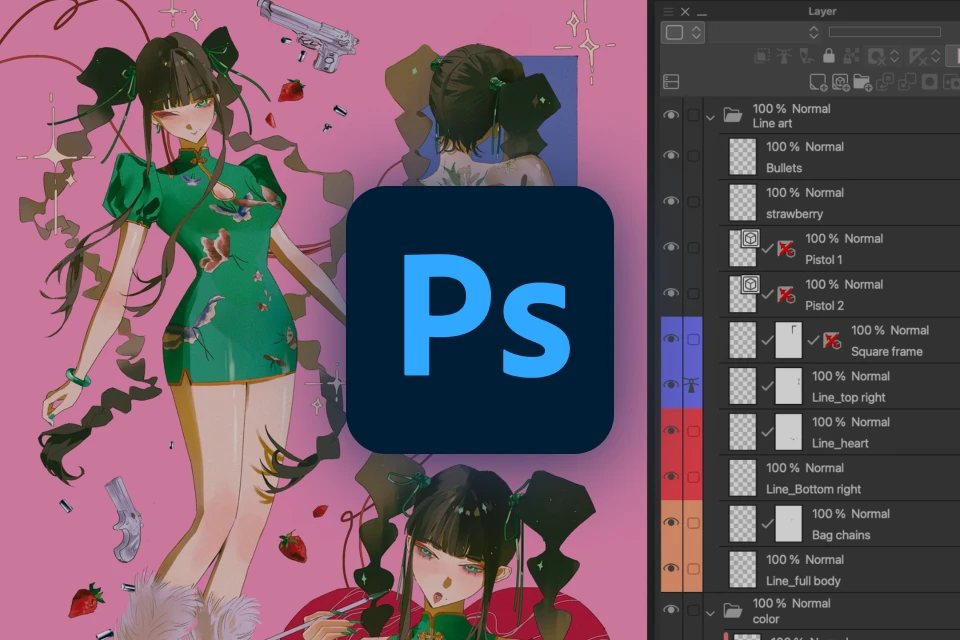Click the Lock layer padlock icon

coord(829,56)
